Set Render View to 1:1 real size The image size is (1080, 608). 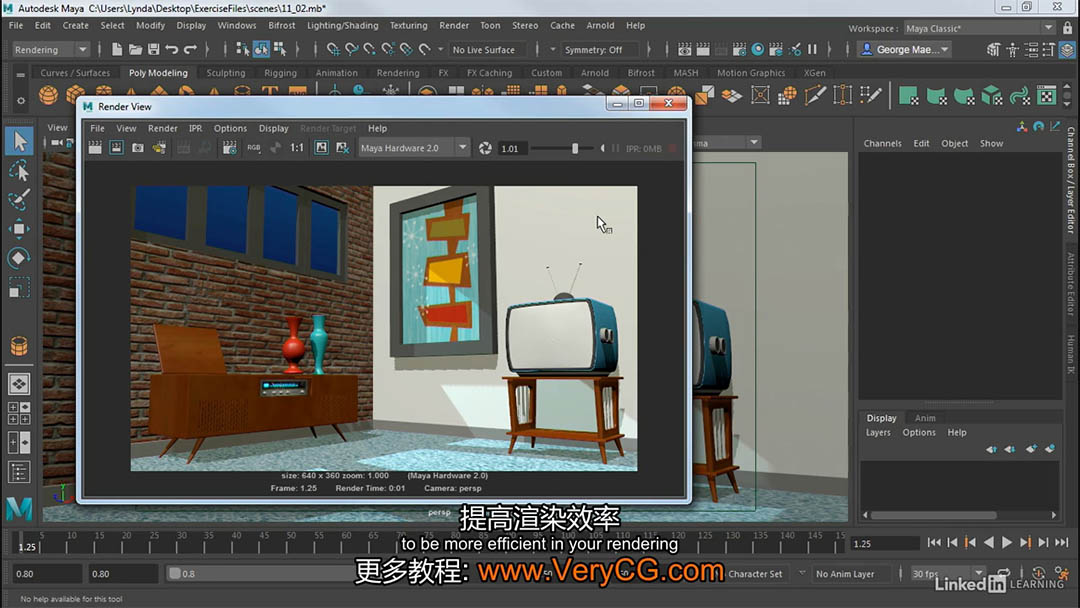point(297,148)
